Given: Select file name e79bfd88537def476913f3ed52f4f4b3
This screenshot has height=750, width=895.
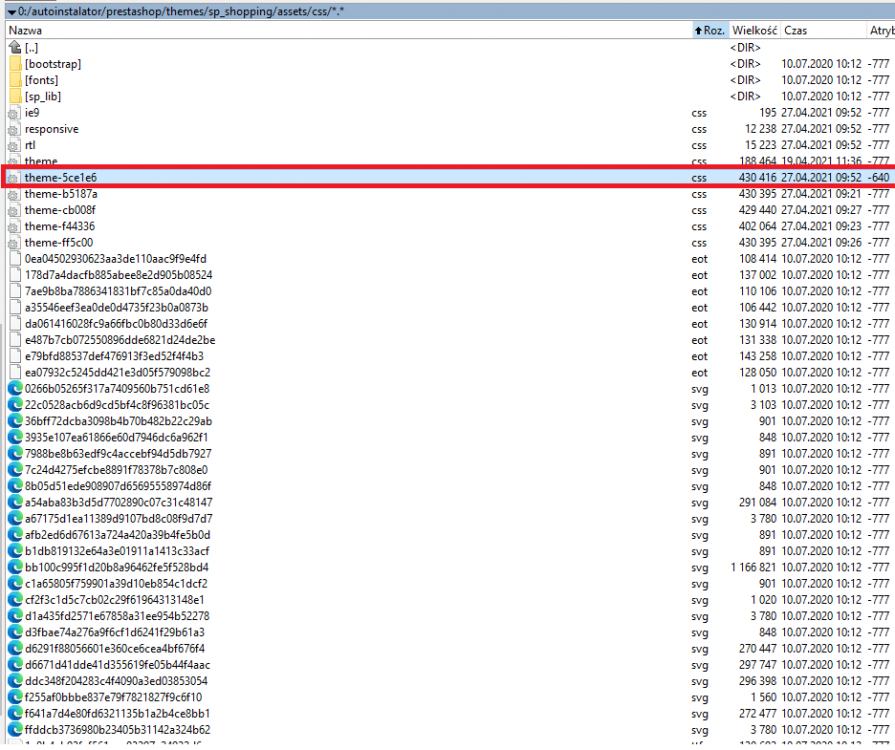Looking at the screenshot, I should pyautogui.click(x=114, y=356).
